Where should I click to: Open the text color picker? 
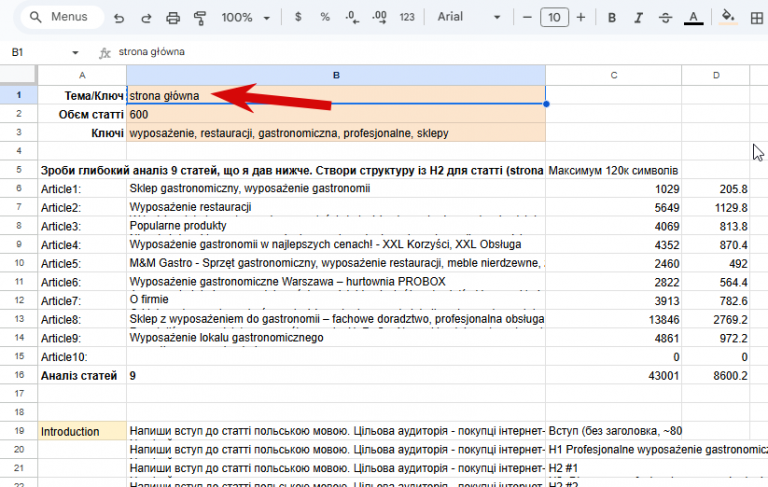pos(693,18)
